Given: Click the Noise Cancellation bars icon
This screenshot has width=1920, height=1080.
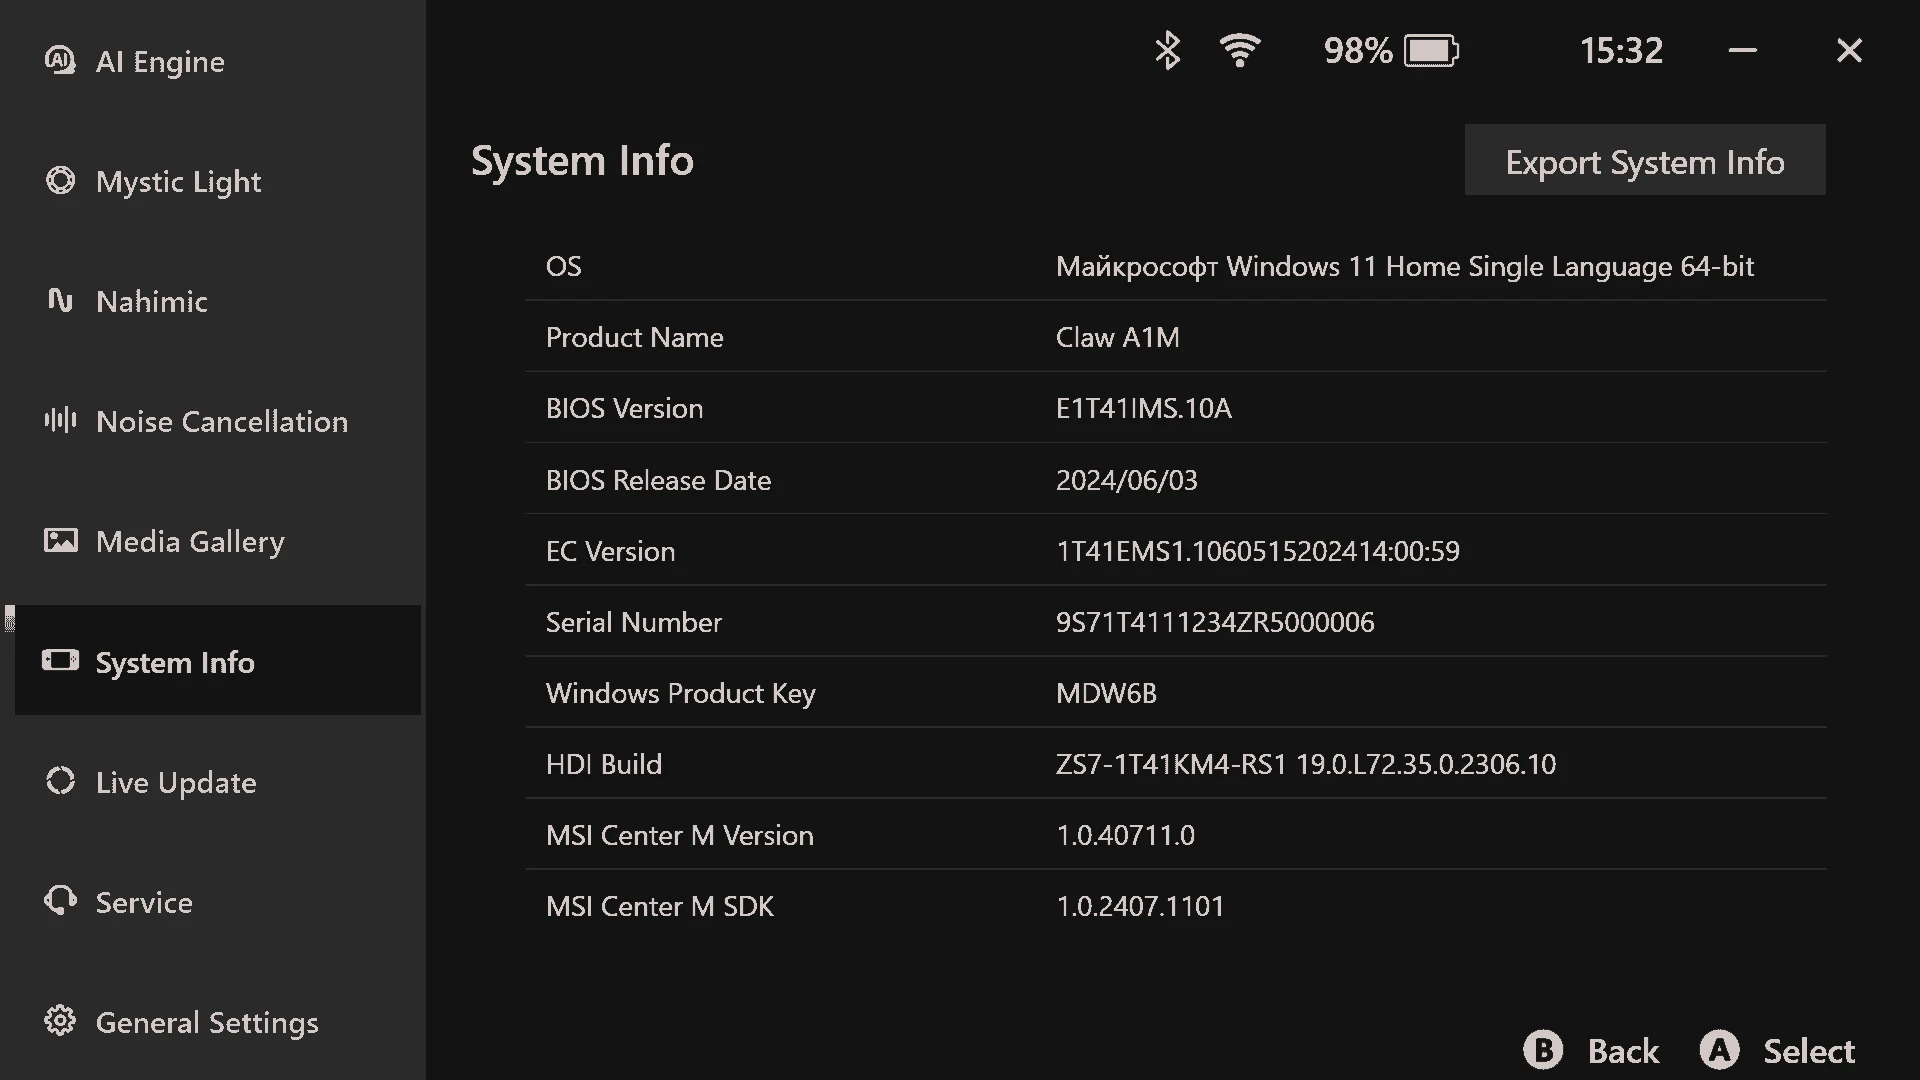Looking at the screenshot, I should [x=60, y=419].
